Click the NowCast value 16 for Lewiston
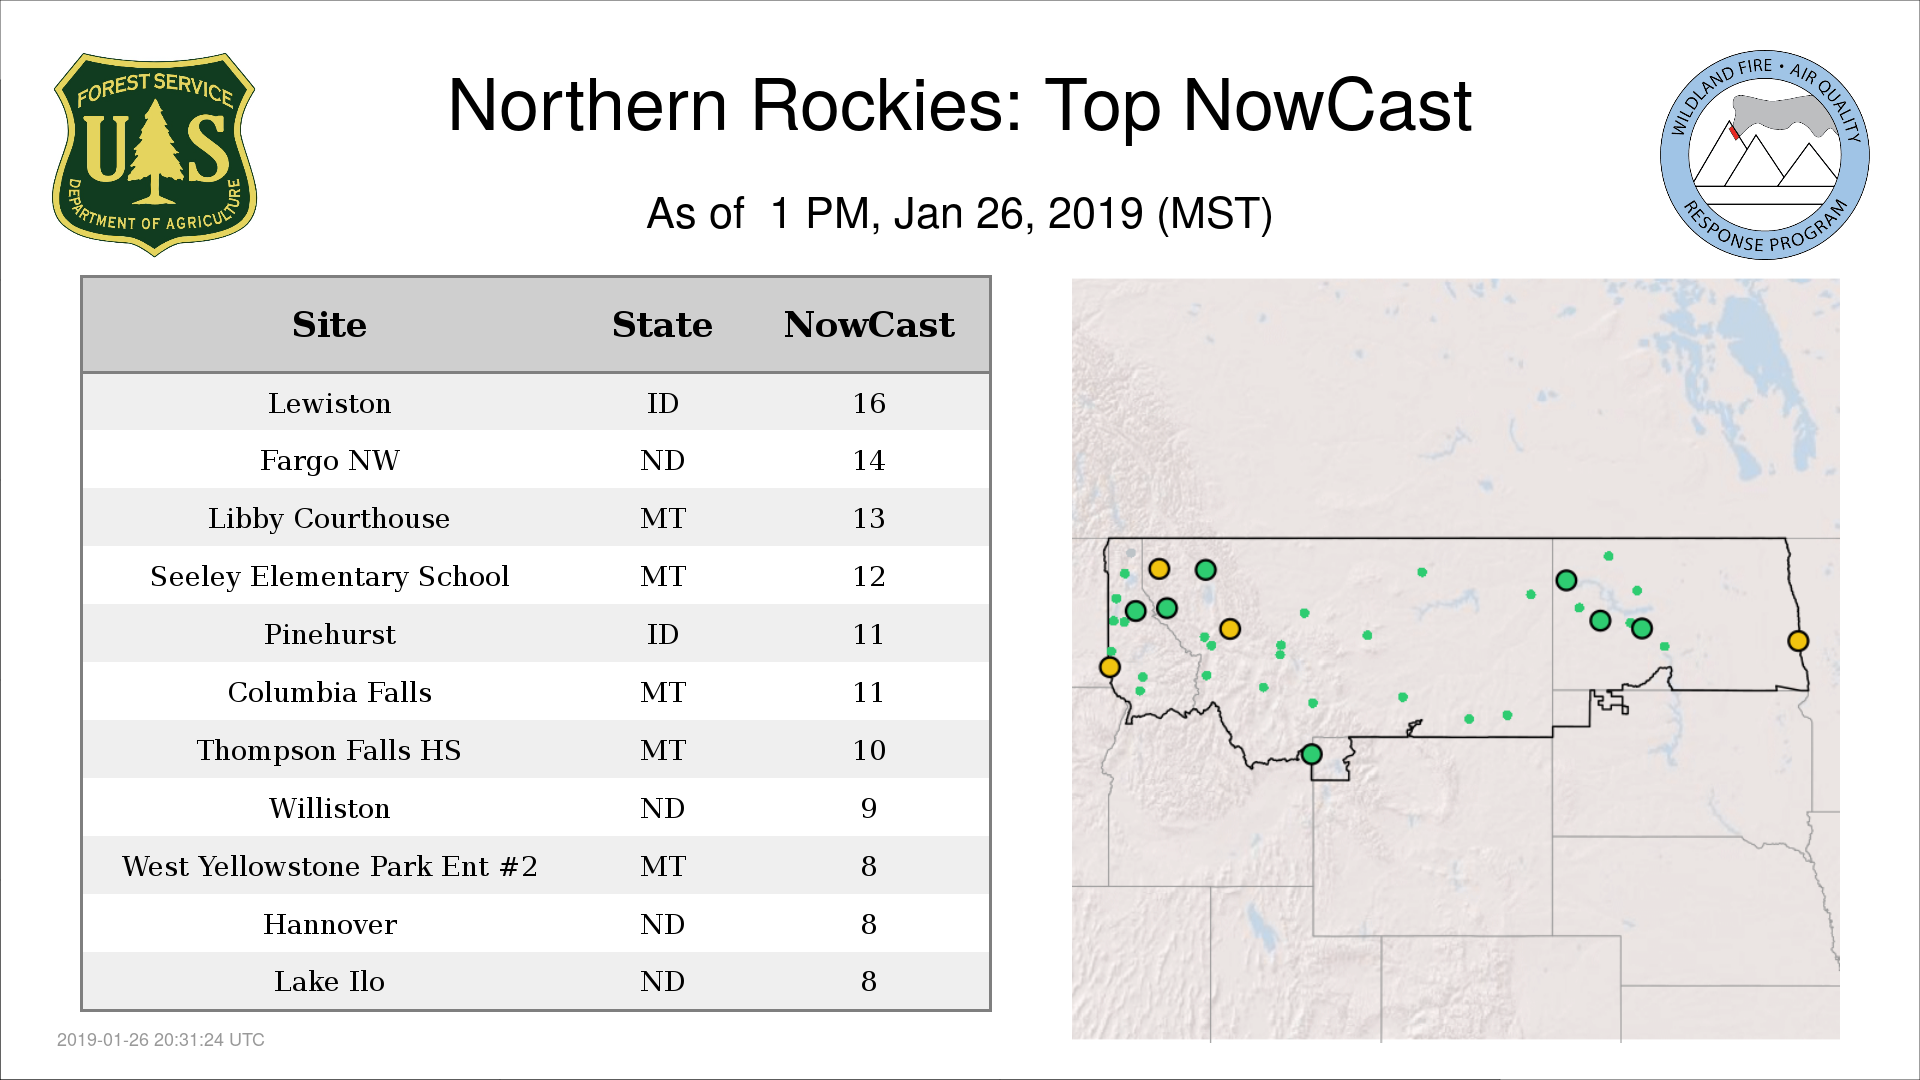Screen dimensions: 1920x1080 pos(868,403)
